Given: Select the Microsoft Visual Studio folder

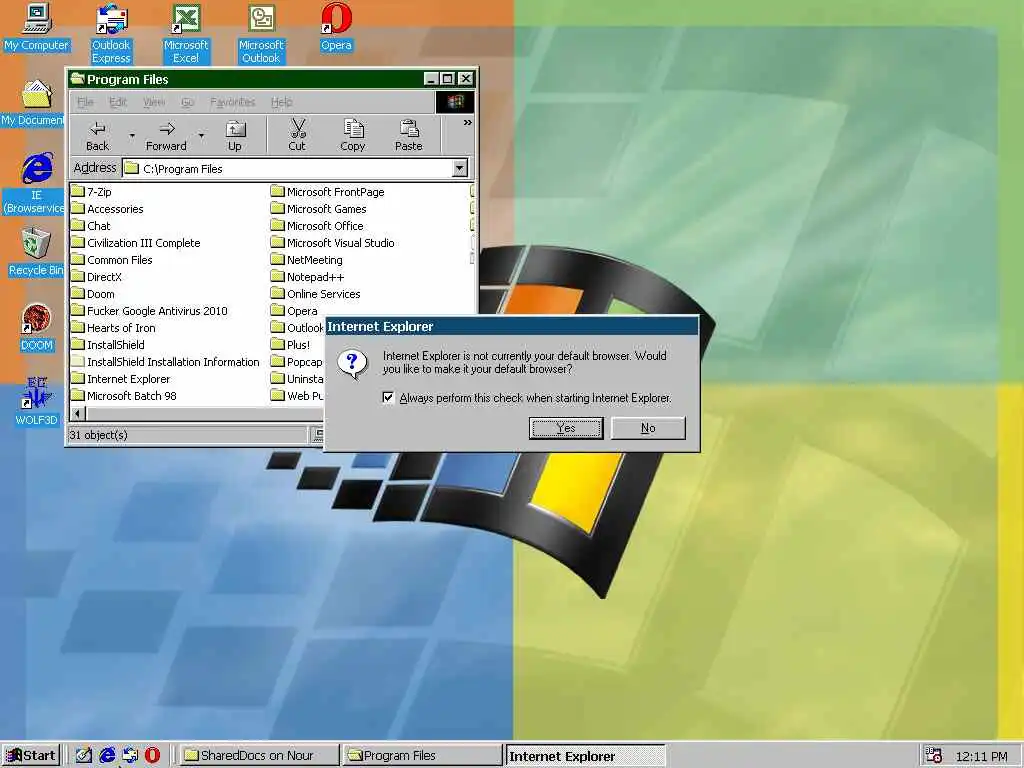Looking at the screenshot, I should coord(333,243).
